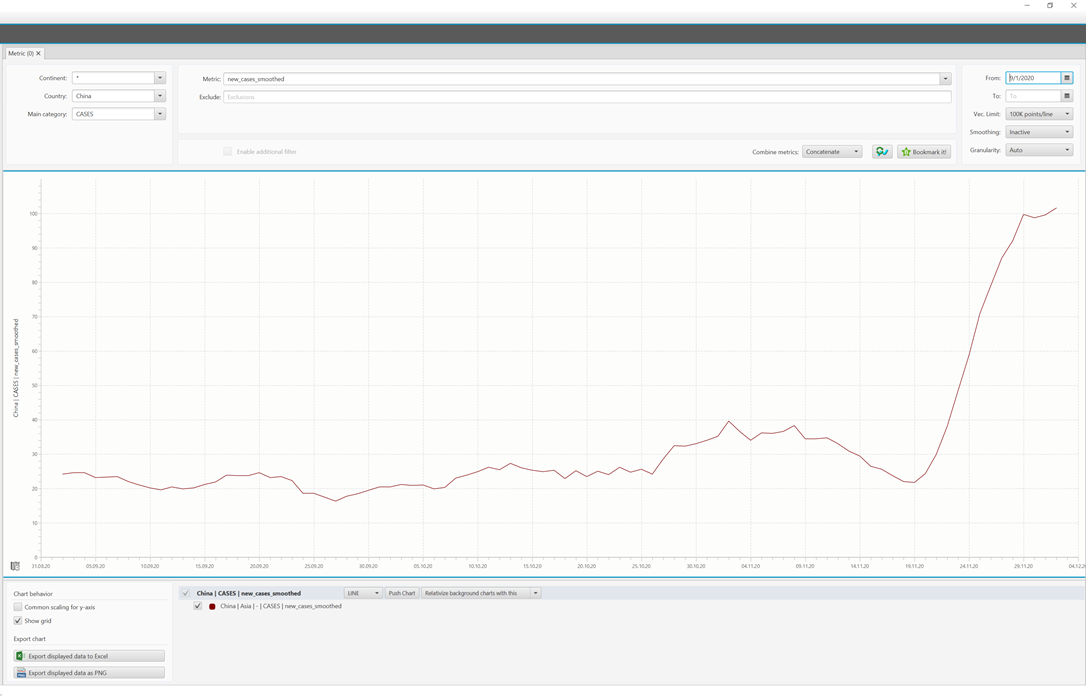Open the Combine metrics Concatenate dropdown
The image size is (1086, 700).
tap(831, 152)
